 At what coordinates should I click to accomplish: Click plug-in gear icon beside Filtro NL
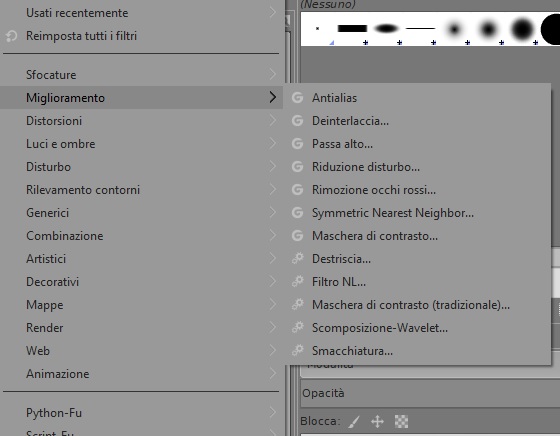(298, 281)
